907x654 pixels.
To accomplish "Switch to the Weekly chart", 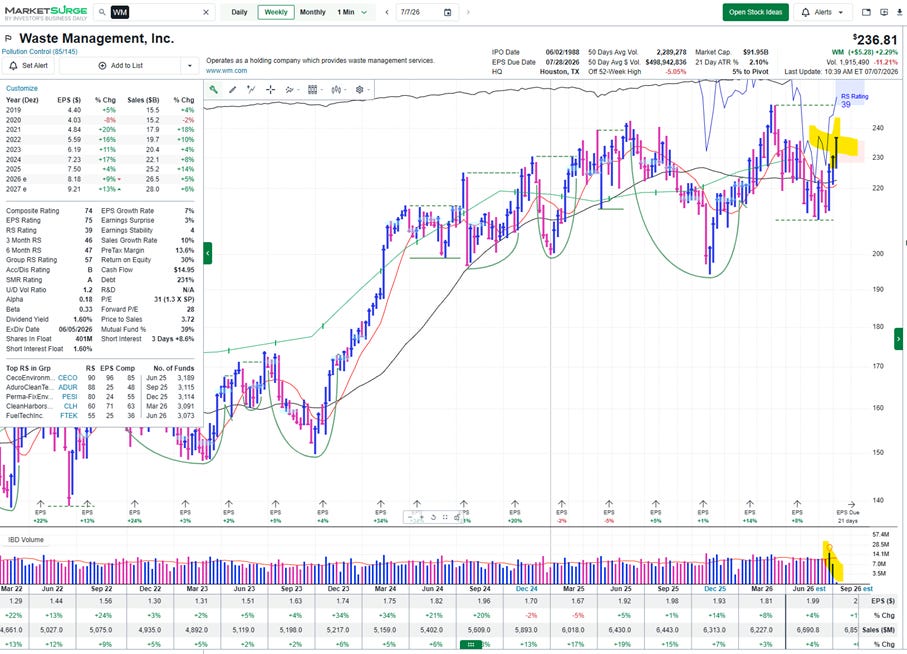I will click(x=276, y=12).
